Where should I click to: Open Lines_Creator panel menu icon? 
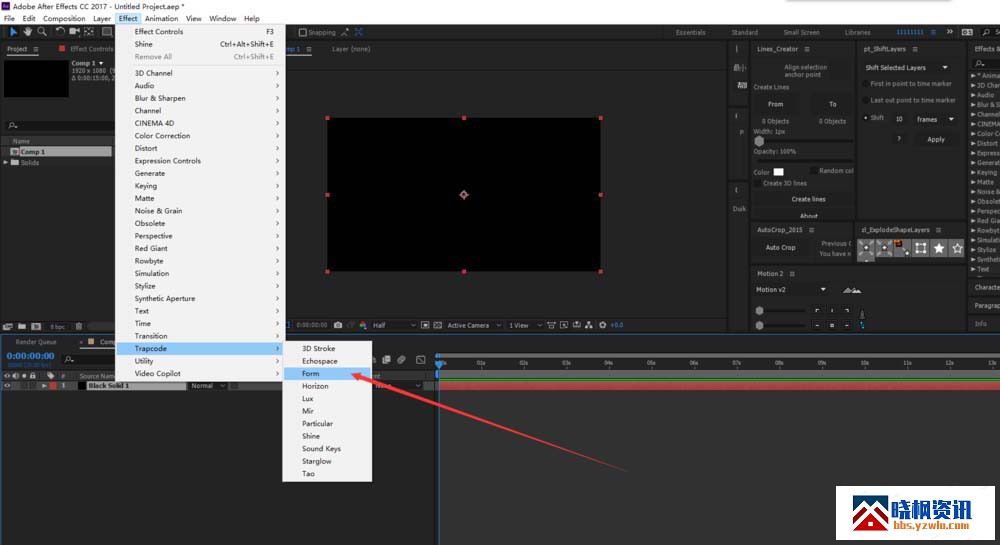pos(807,49)
